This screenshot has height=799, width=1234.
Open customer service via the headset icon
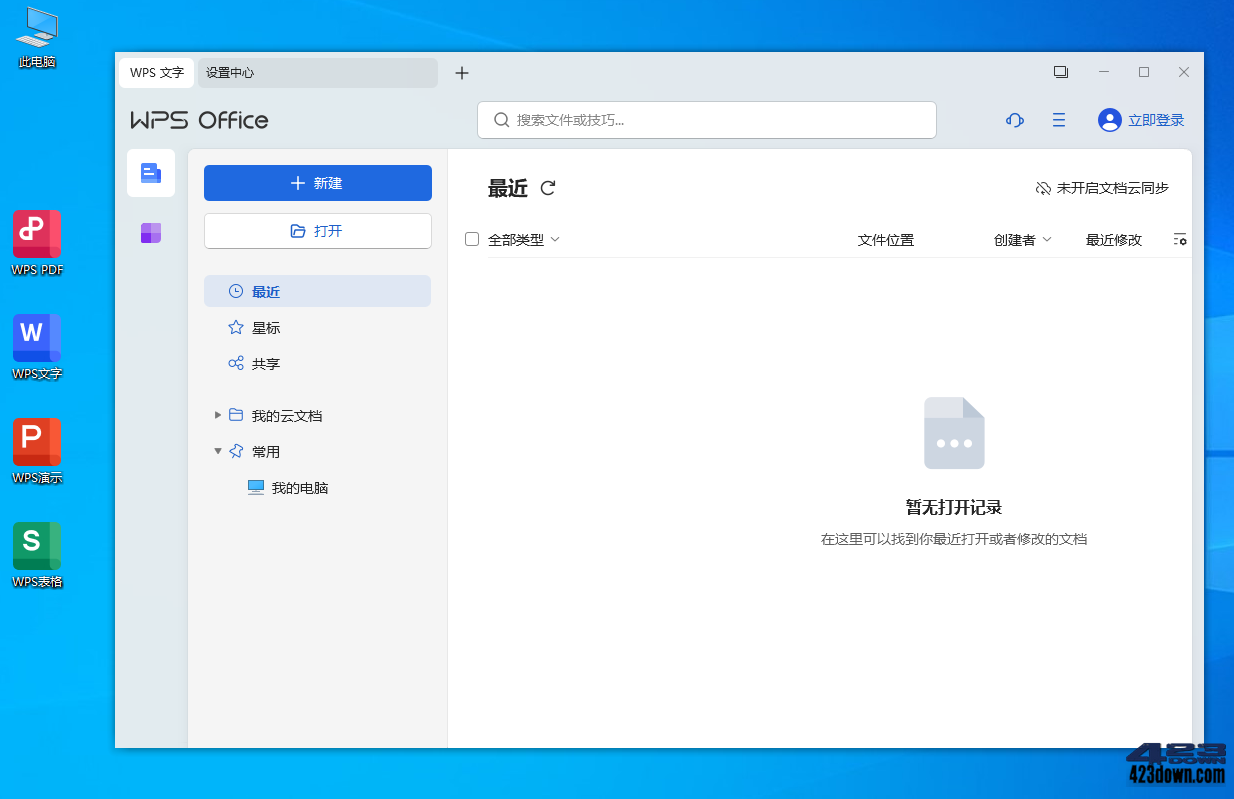tap(1014, 120)
